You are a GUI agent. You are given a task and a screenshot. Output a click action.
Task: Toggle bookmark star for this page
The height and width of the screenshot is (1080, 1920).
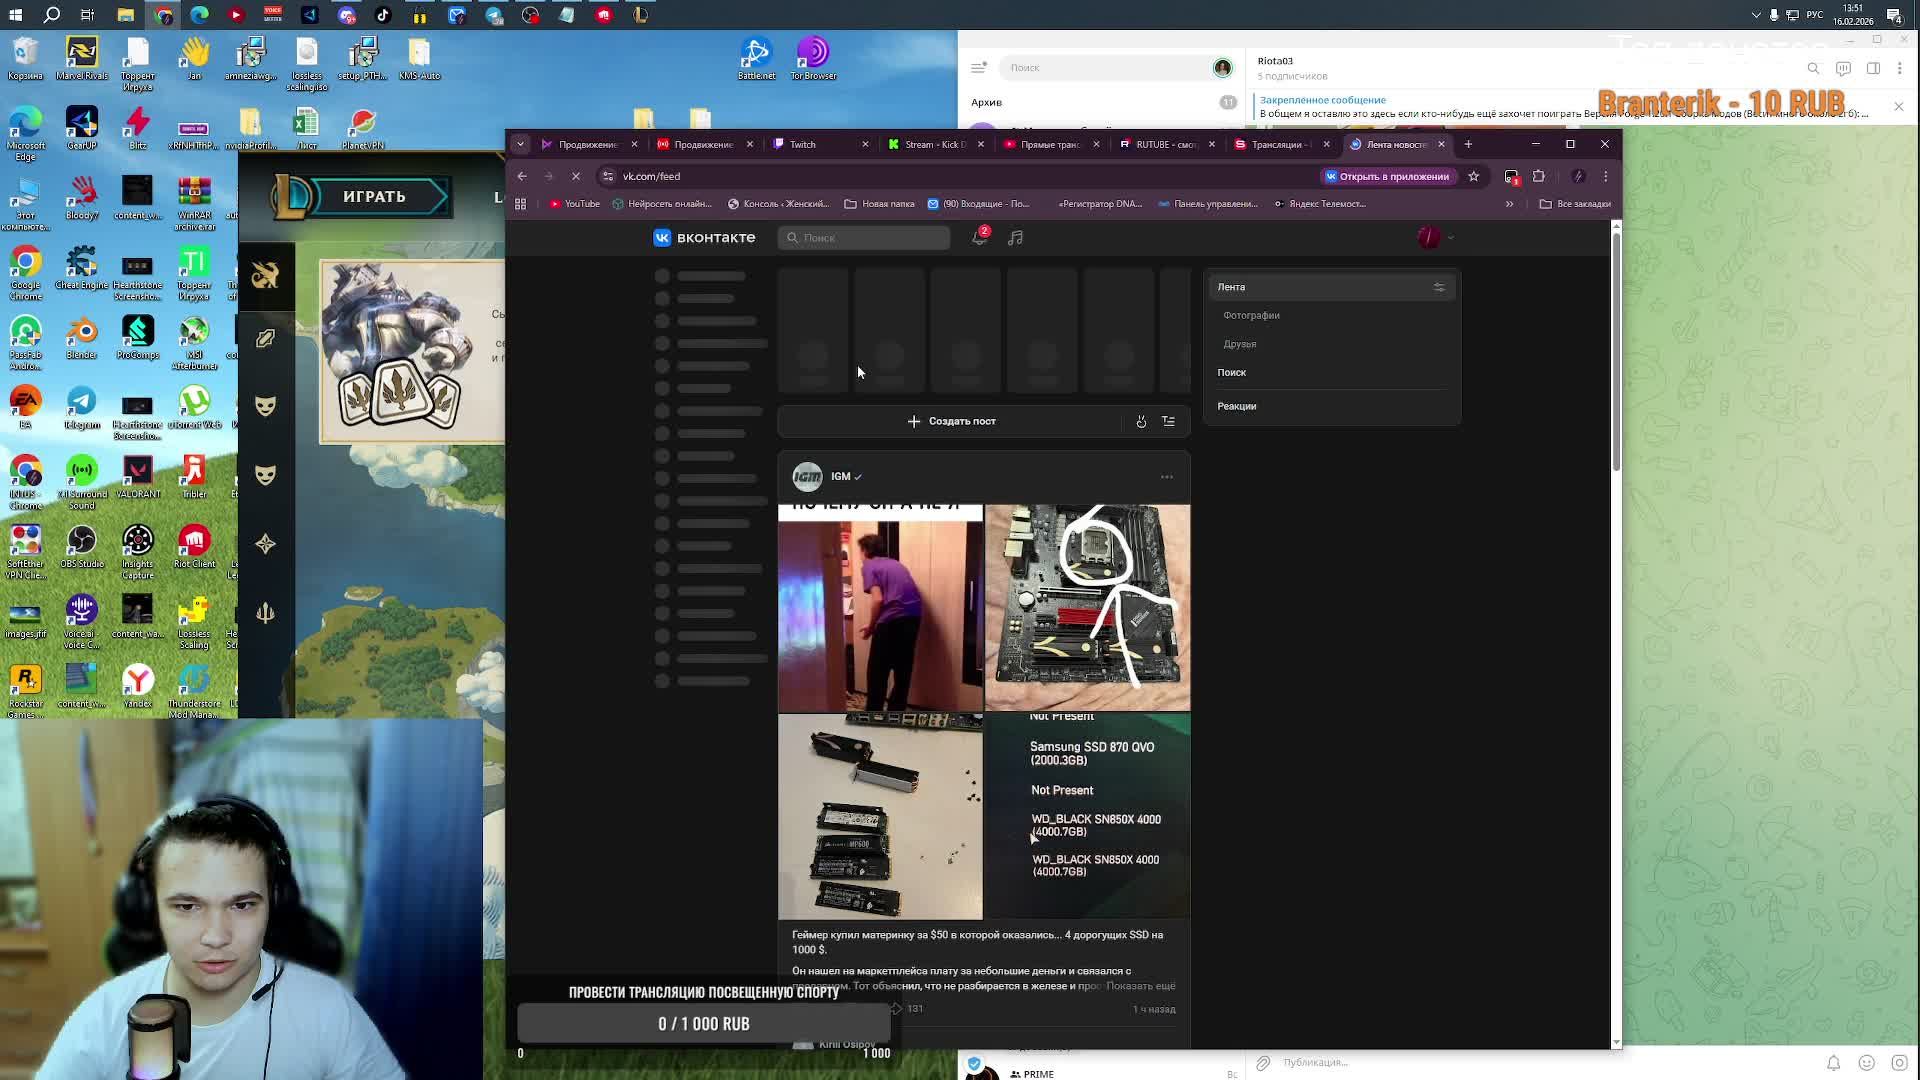[1473, 176]
